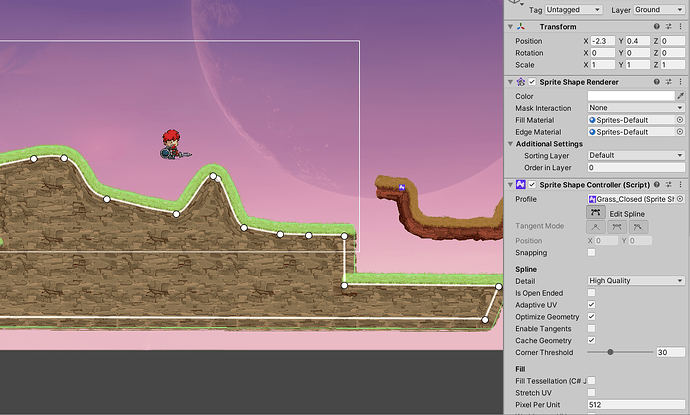Collapse Additional Settings foldout

coord(510,144)
